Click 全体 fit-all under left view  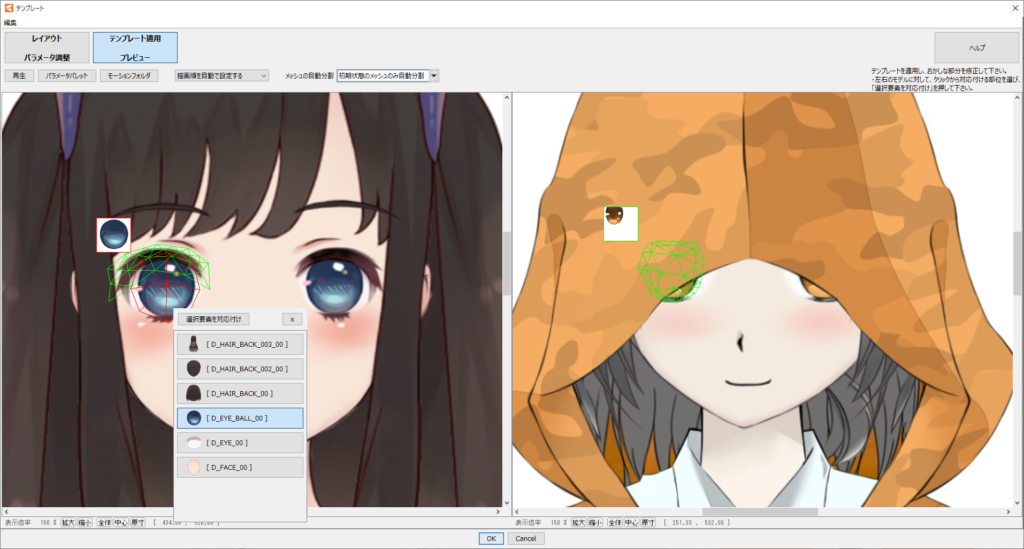point(104,523)
